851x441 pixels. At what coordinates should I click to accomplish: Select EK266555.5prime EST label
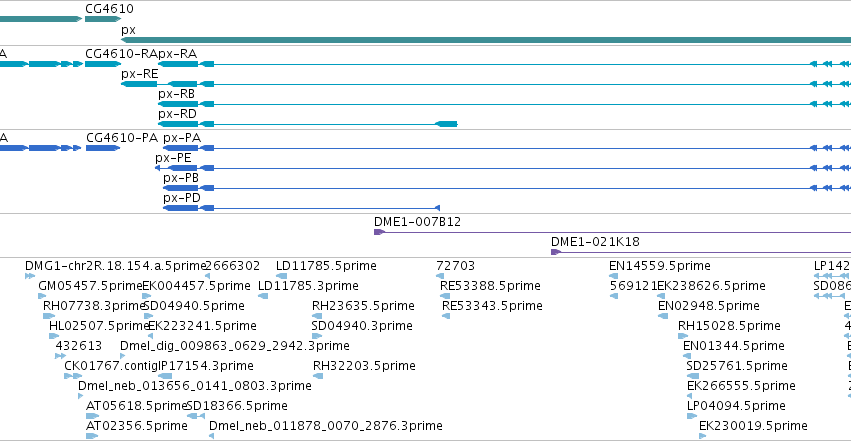point(741,386)
